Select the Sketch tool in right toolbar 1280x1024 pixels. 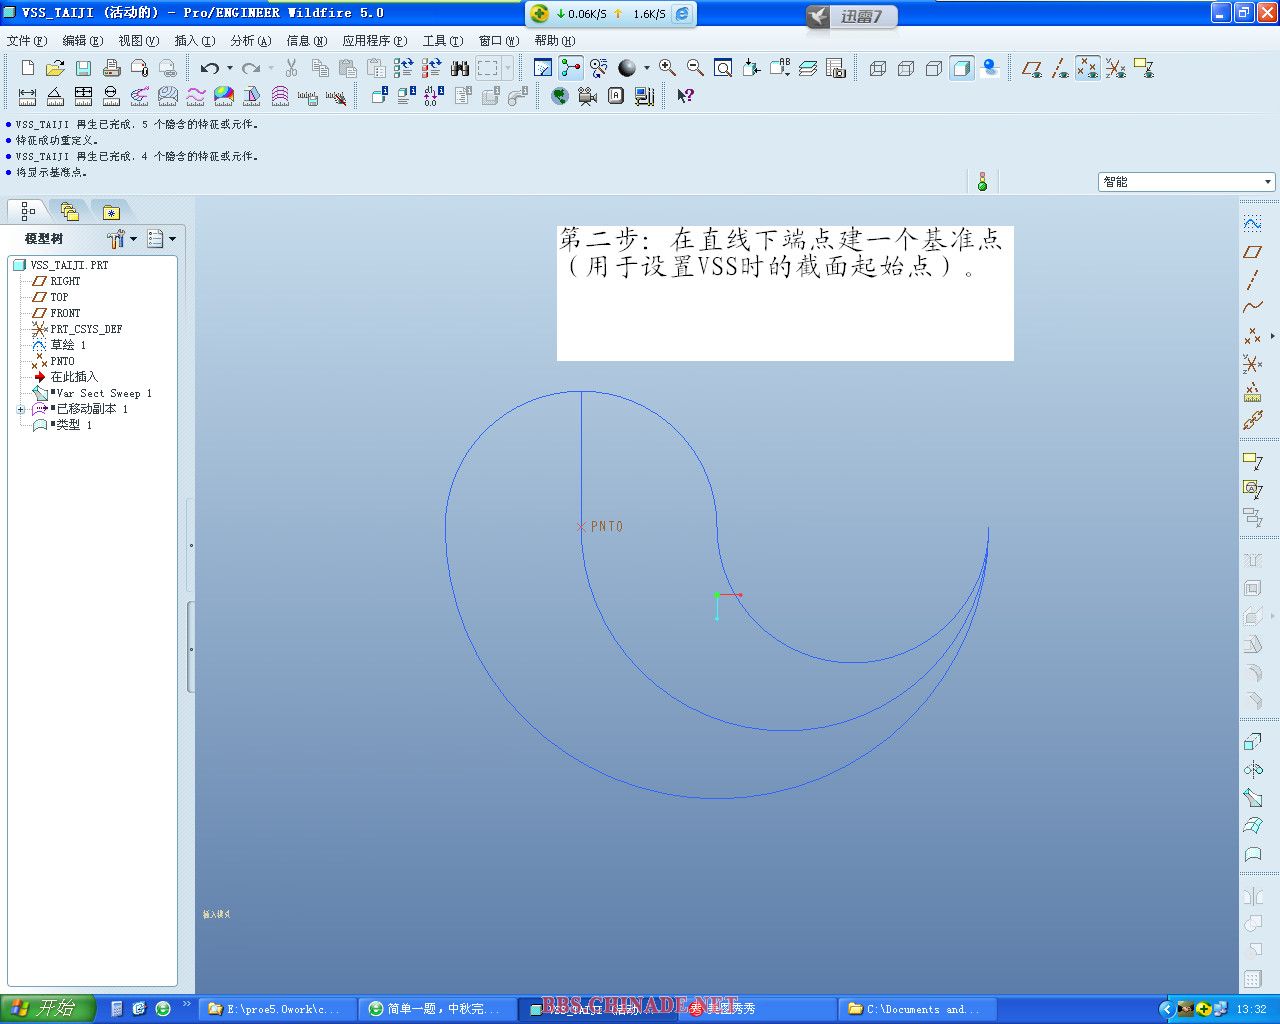(x=1252, y=223)
